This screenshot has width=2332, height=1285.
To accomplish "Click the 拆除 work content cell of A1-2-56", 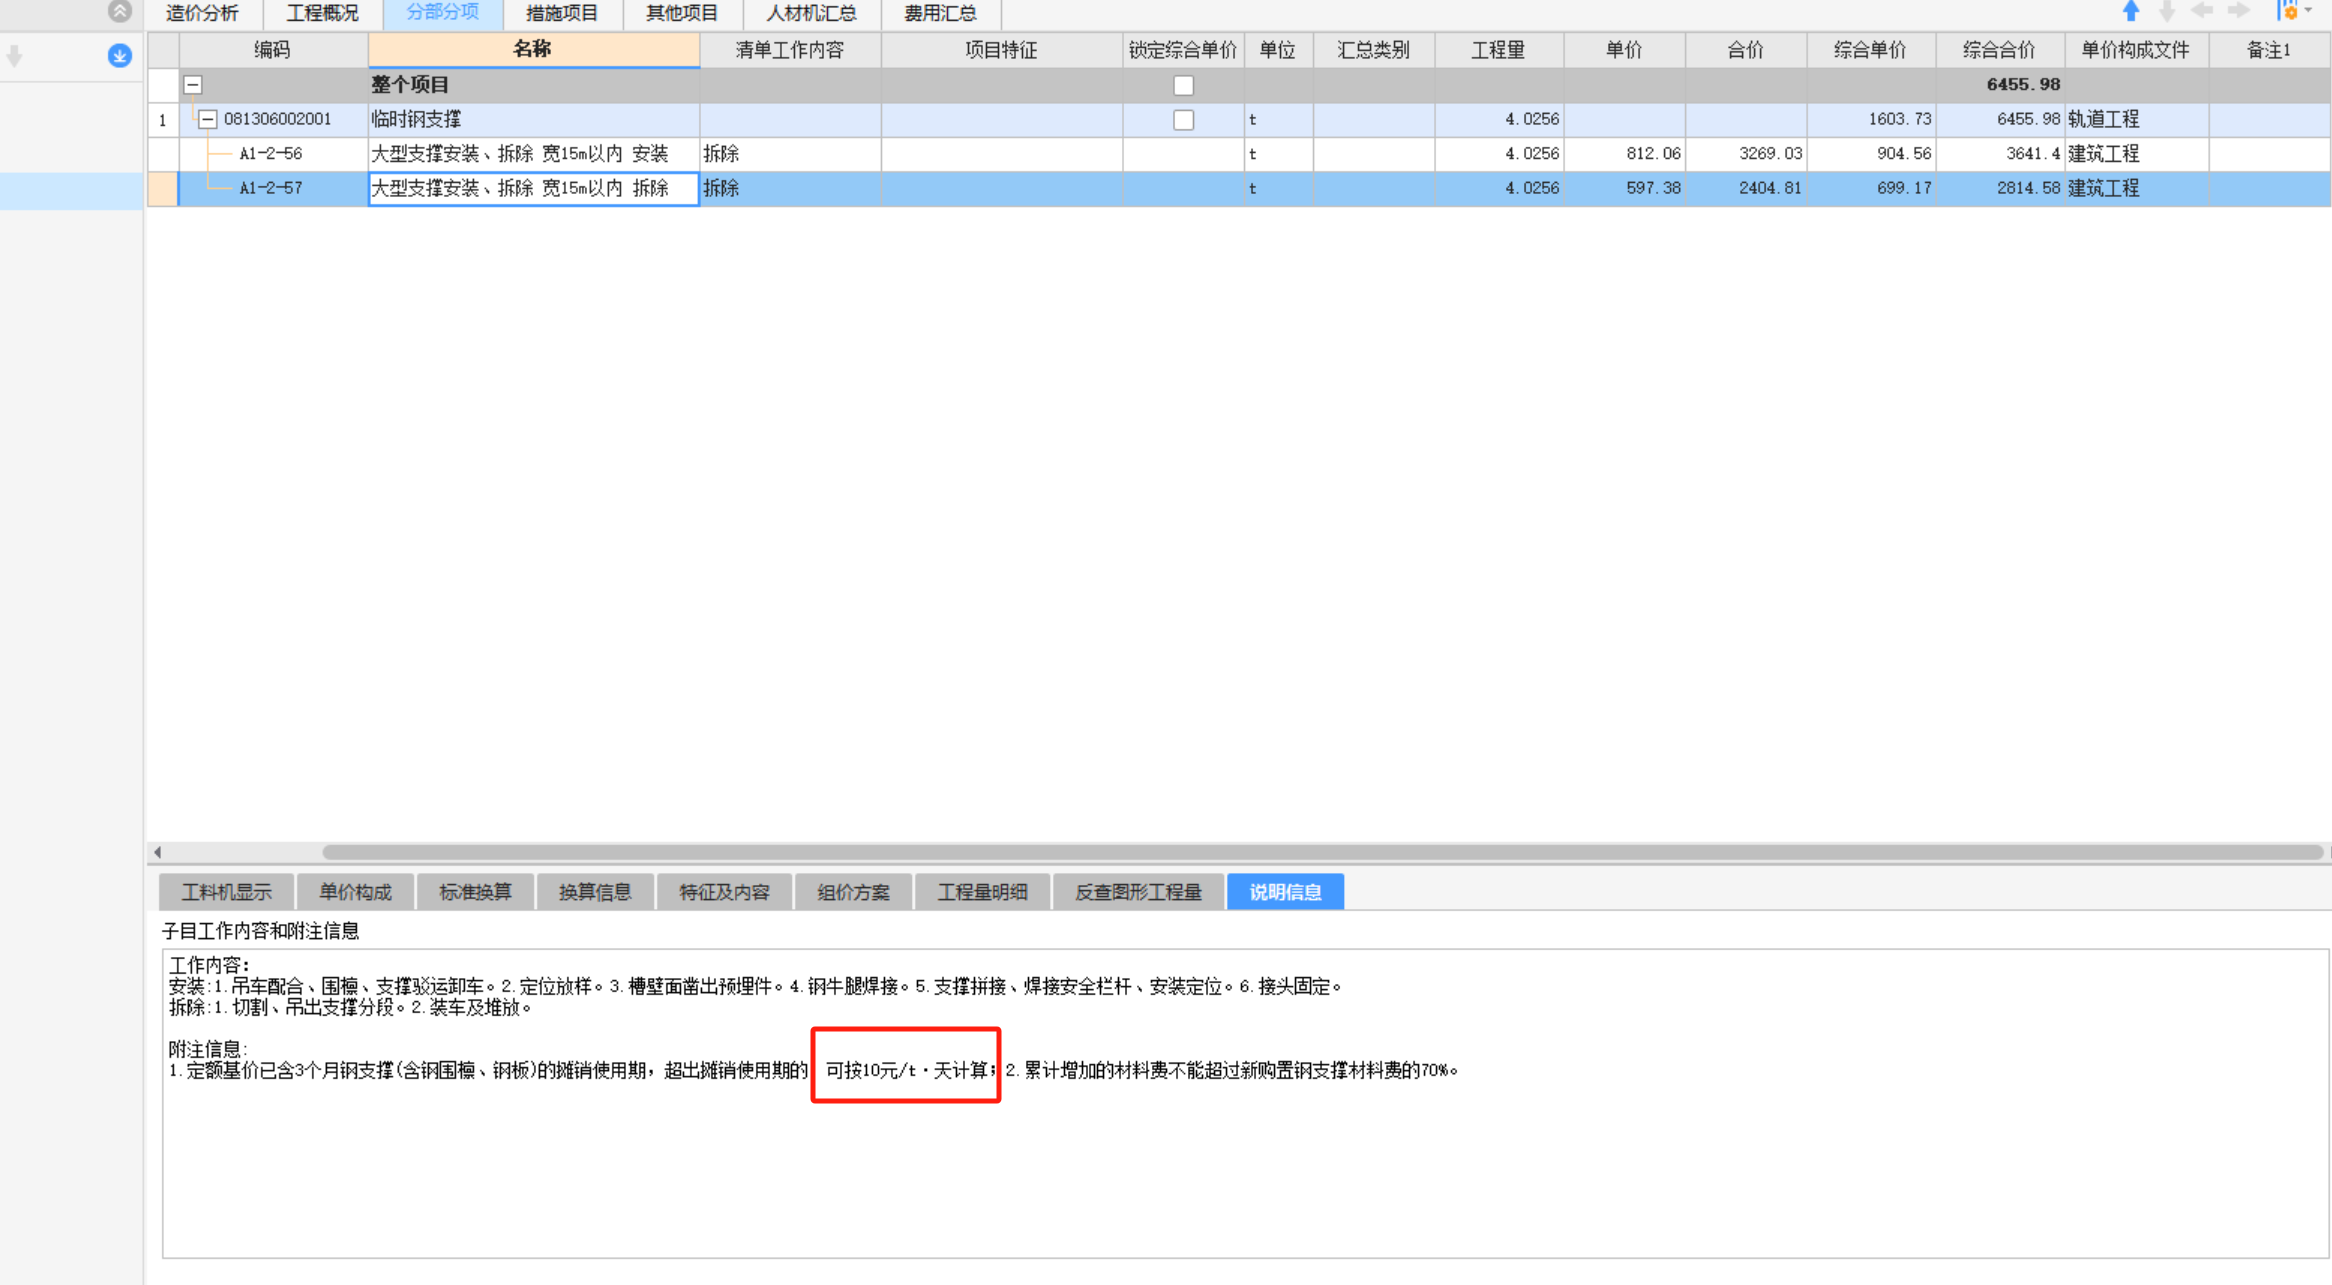I will point(790,154).
